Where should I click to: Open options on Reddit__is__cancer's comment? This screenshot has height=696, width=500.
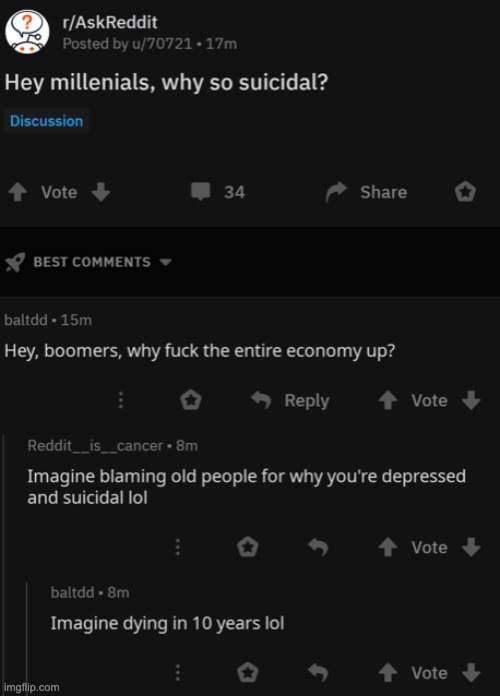[x=178, y=547]
